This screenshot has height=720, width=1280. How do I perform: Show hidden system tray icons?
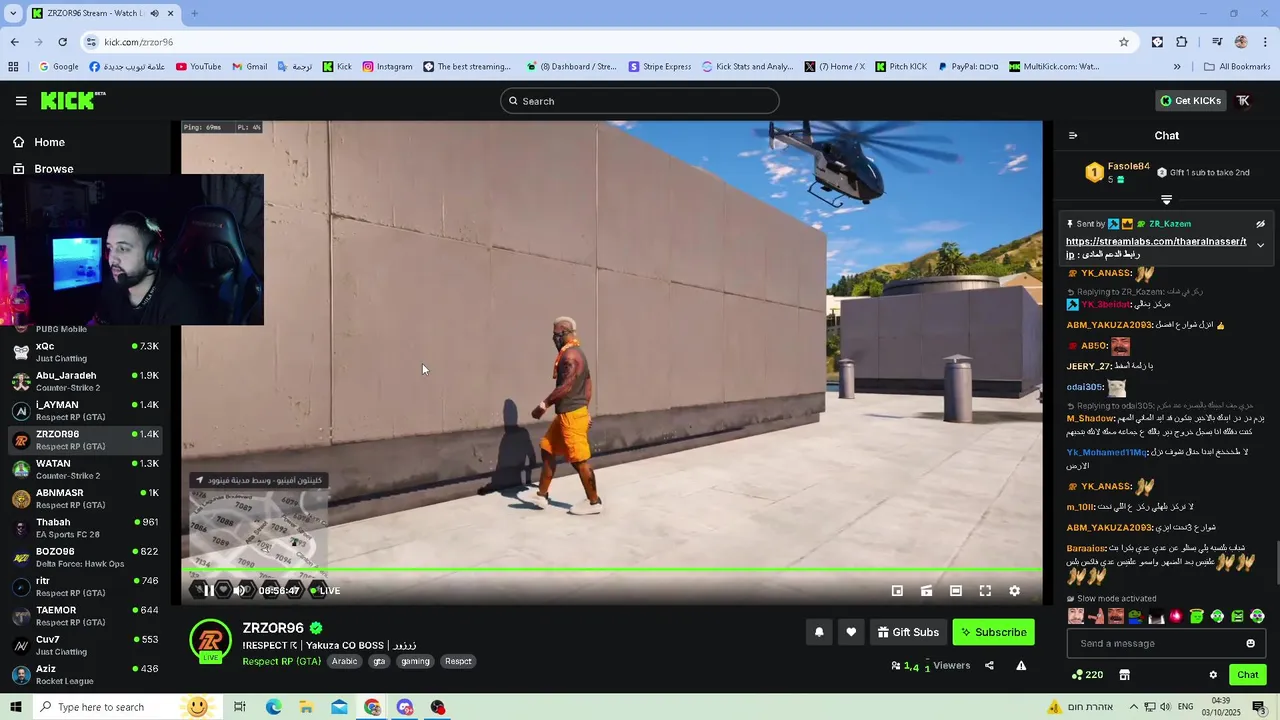[x=1133, y=707]
